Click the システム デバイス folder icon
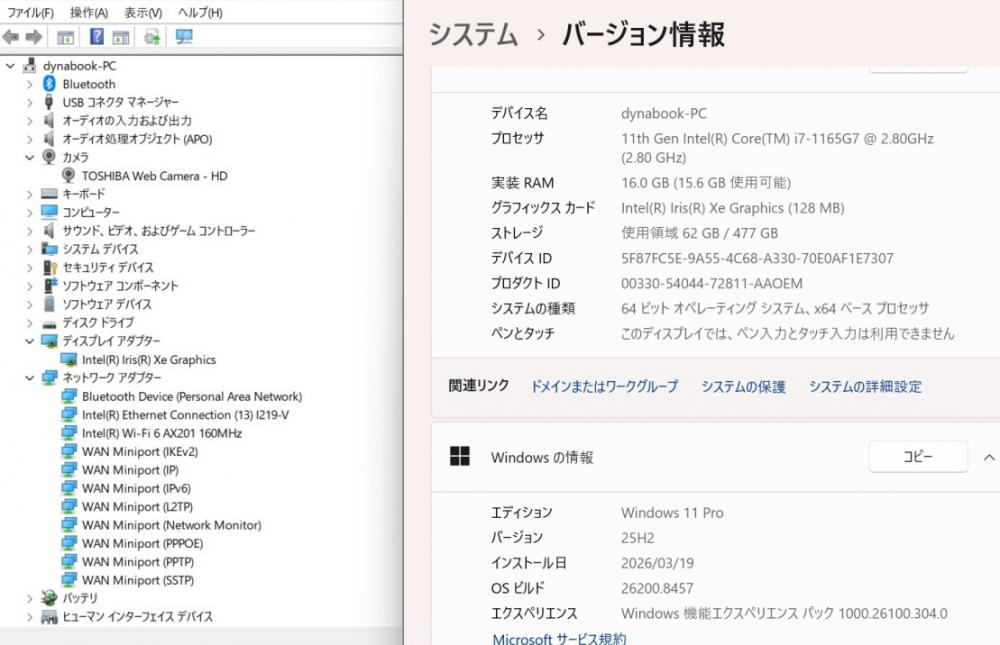1000x645 pixels. click(x=49, y=249)
